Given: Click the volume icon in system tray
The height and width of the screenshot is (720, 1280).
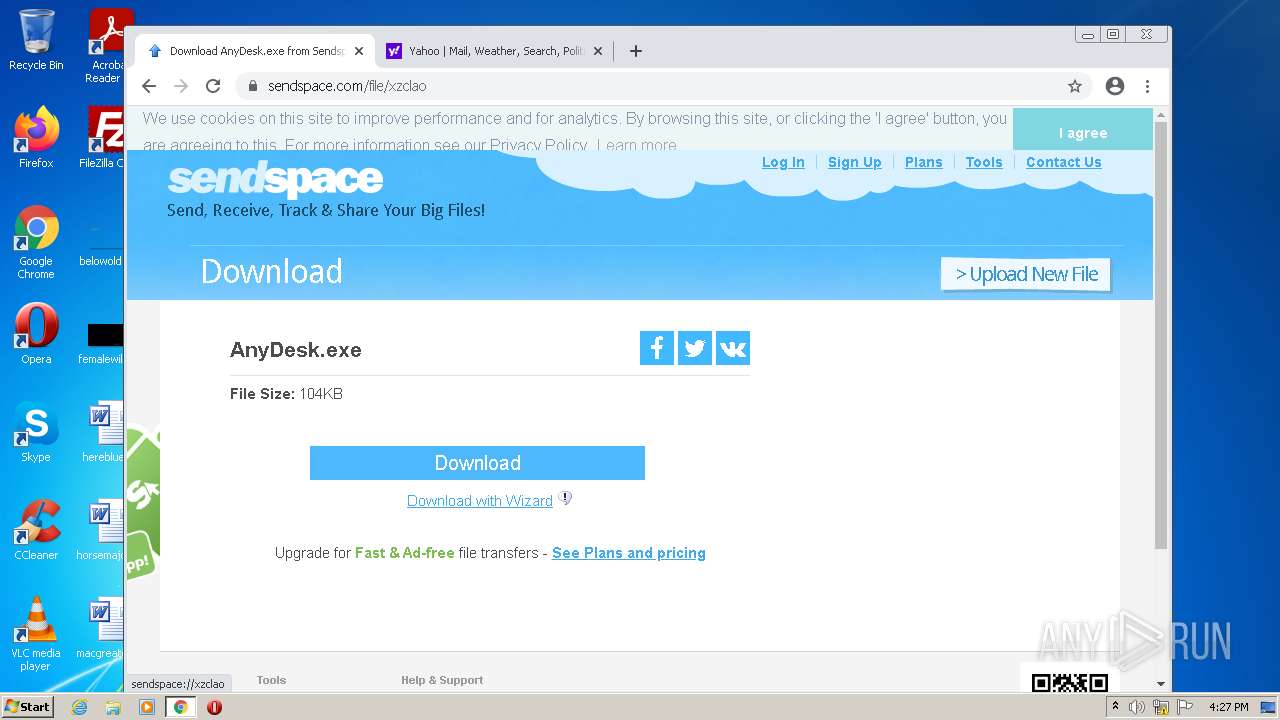Looking at the screenshot, I should (x=1137, y=707).
